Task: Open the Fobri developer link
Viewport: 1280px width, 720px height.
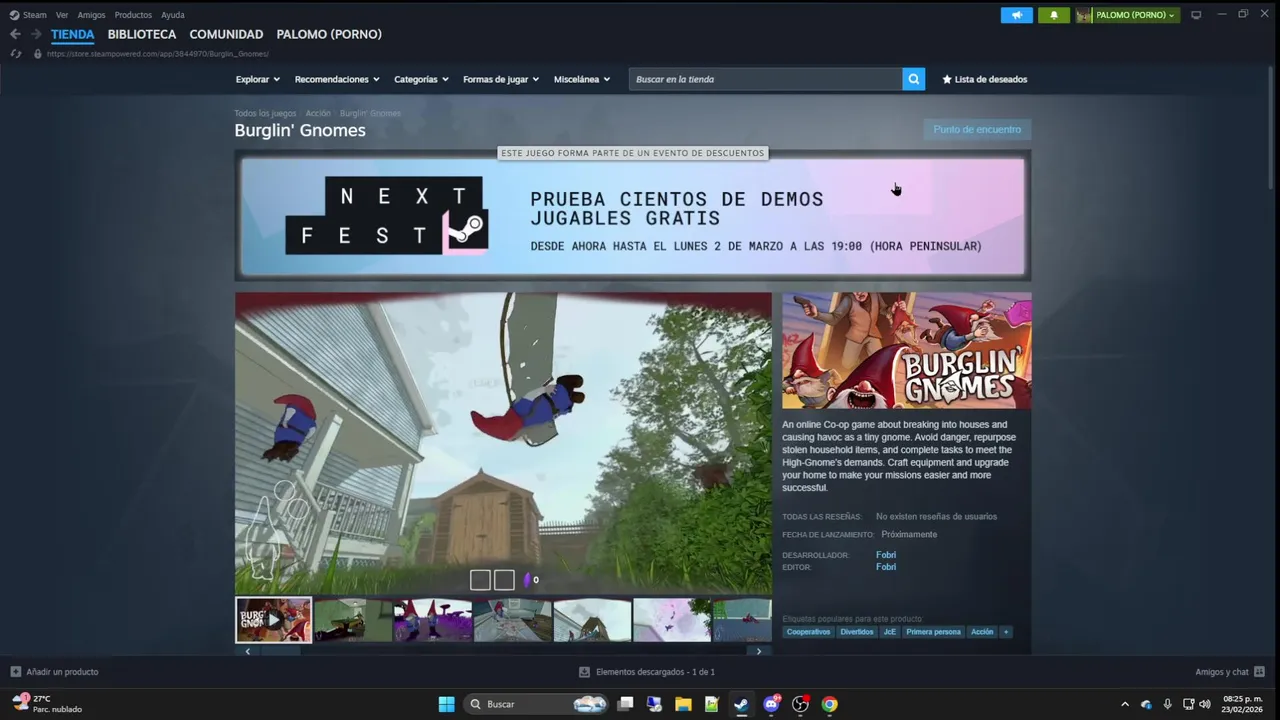Action: coord(886,555)
